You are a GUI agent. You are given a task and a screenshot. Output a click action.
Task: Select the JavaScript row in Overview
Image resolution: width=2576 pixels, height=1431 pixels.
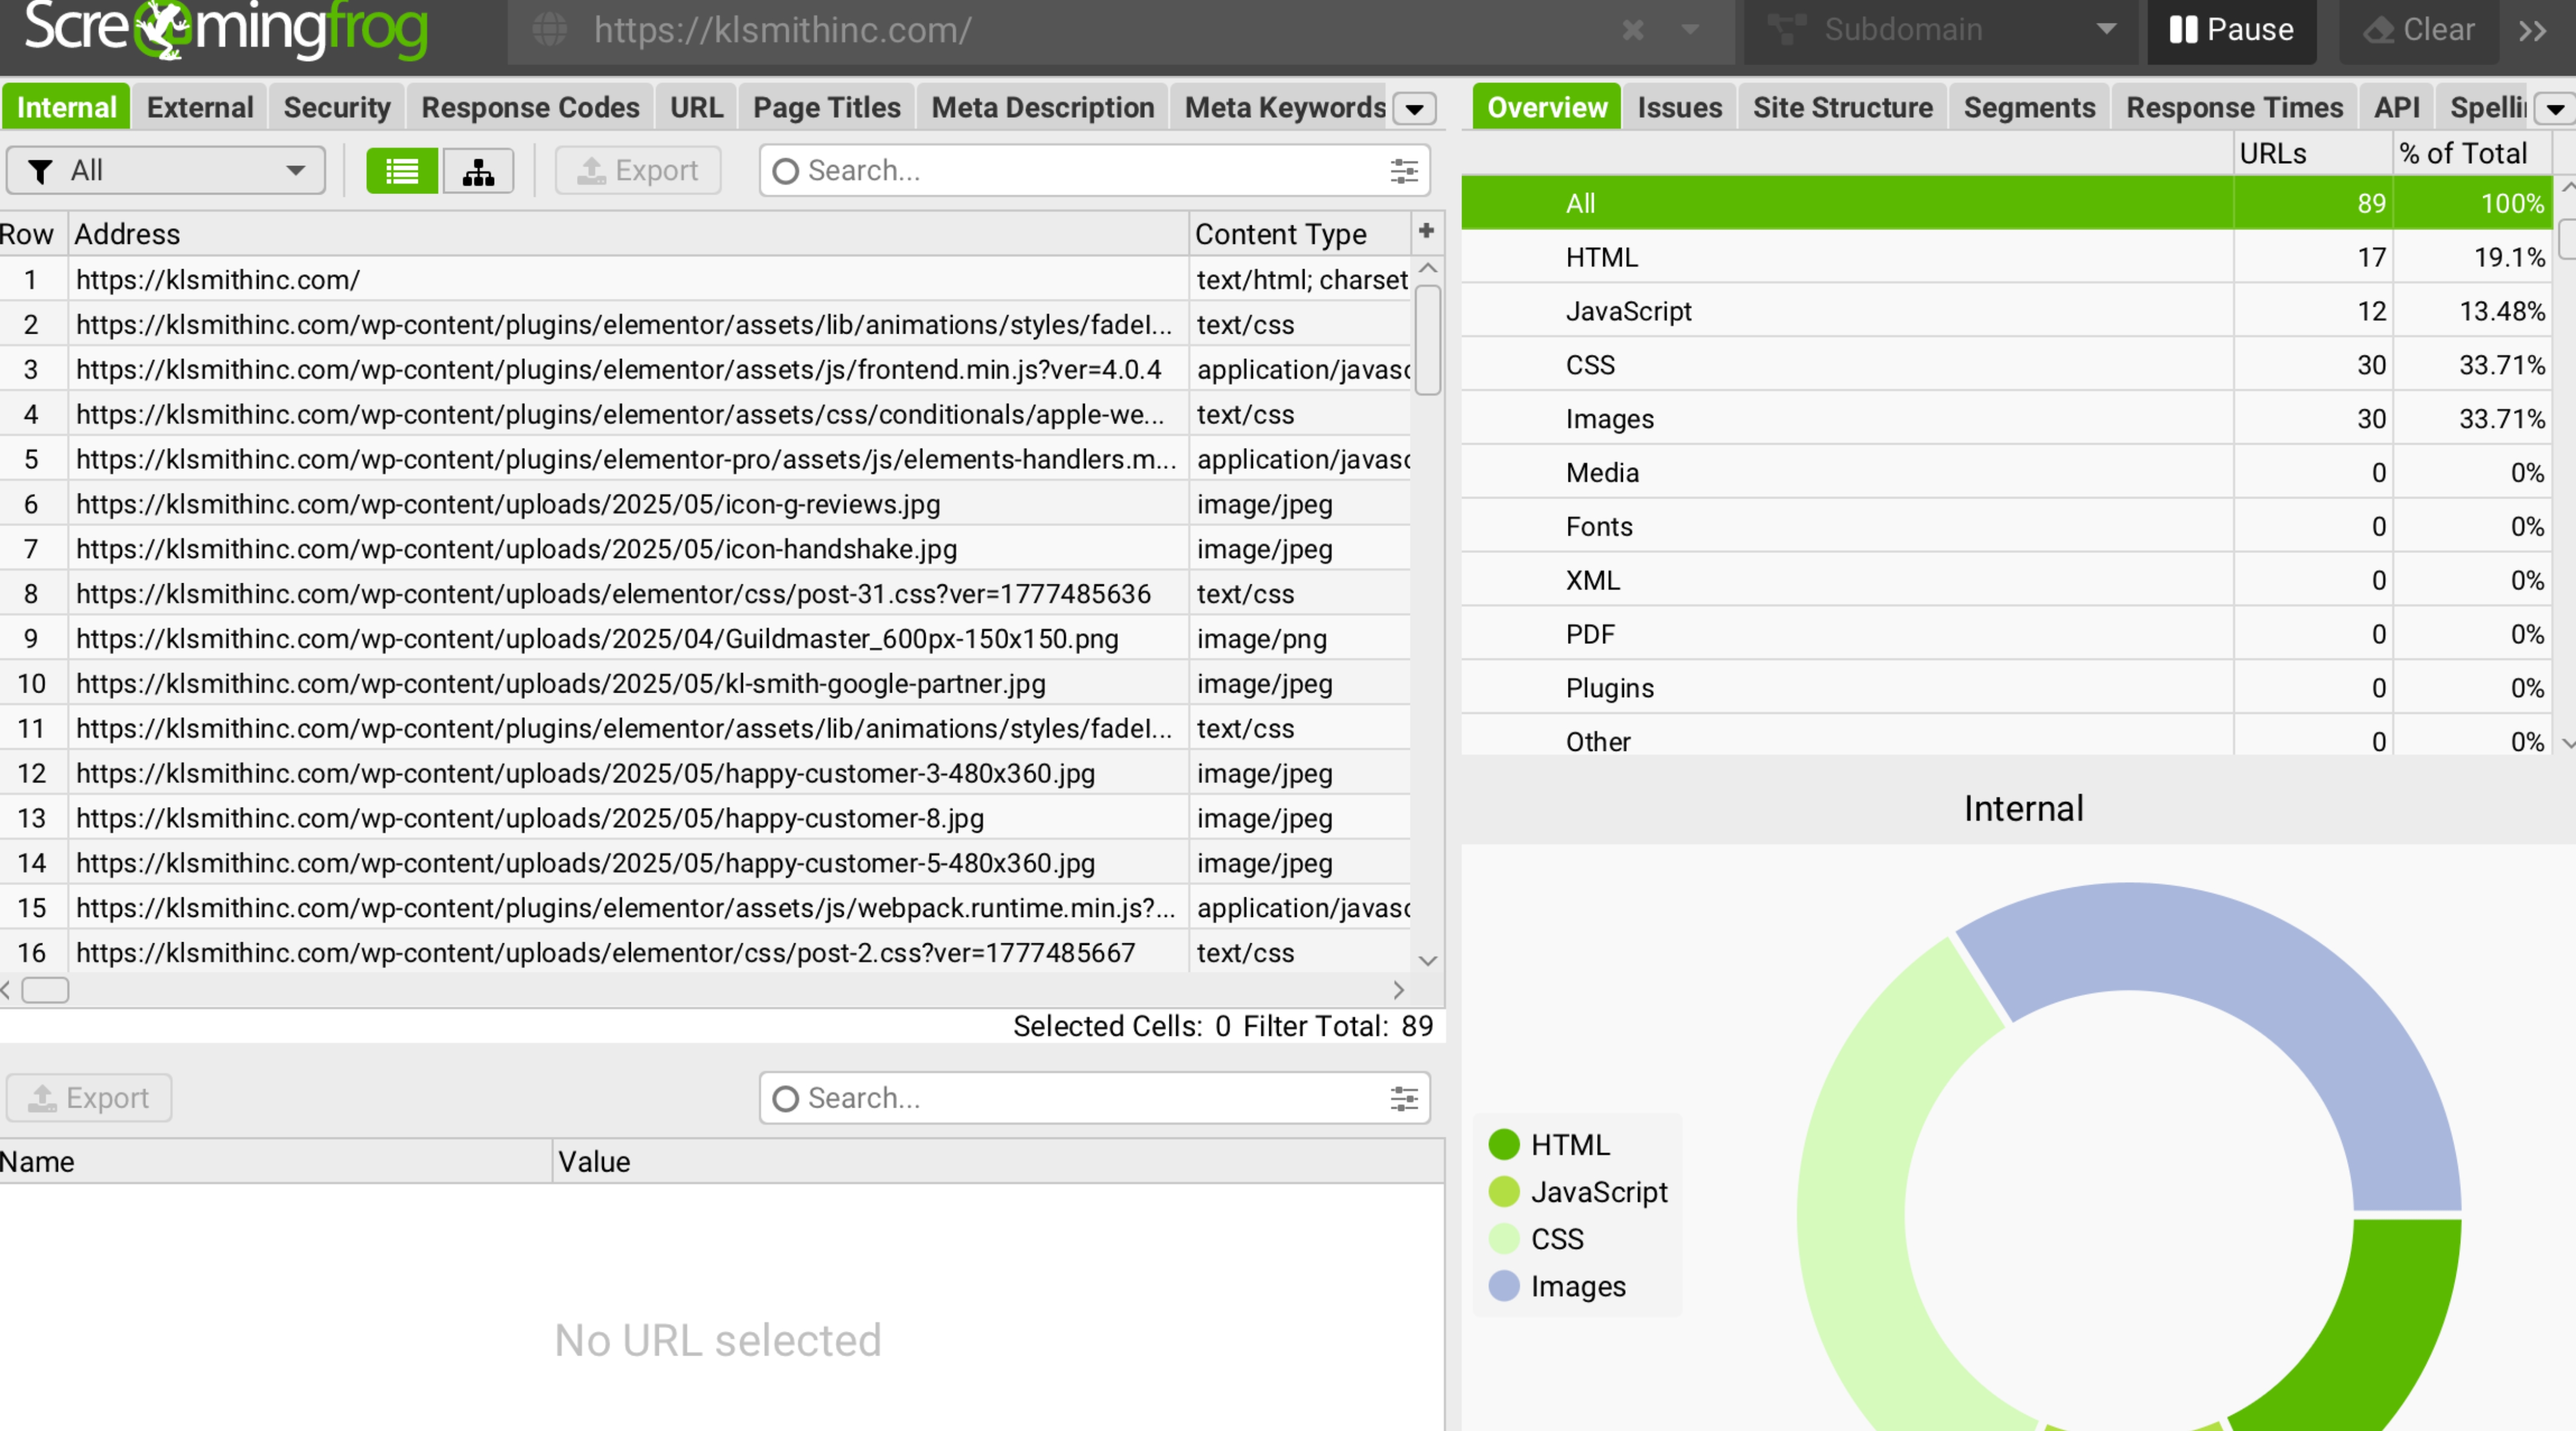pos(2006,311)
